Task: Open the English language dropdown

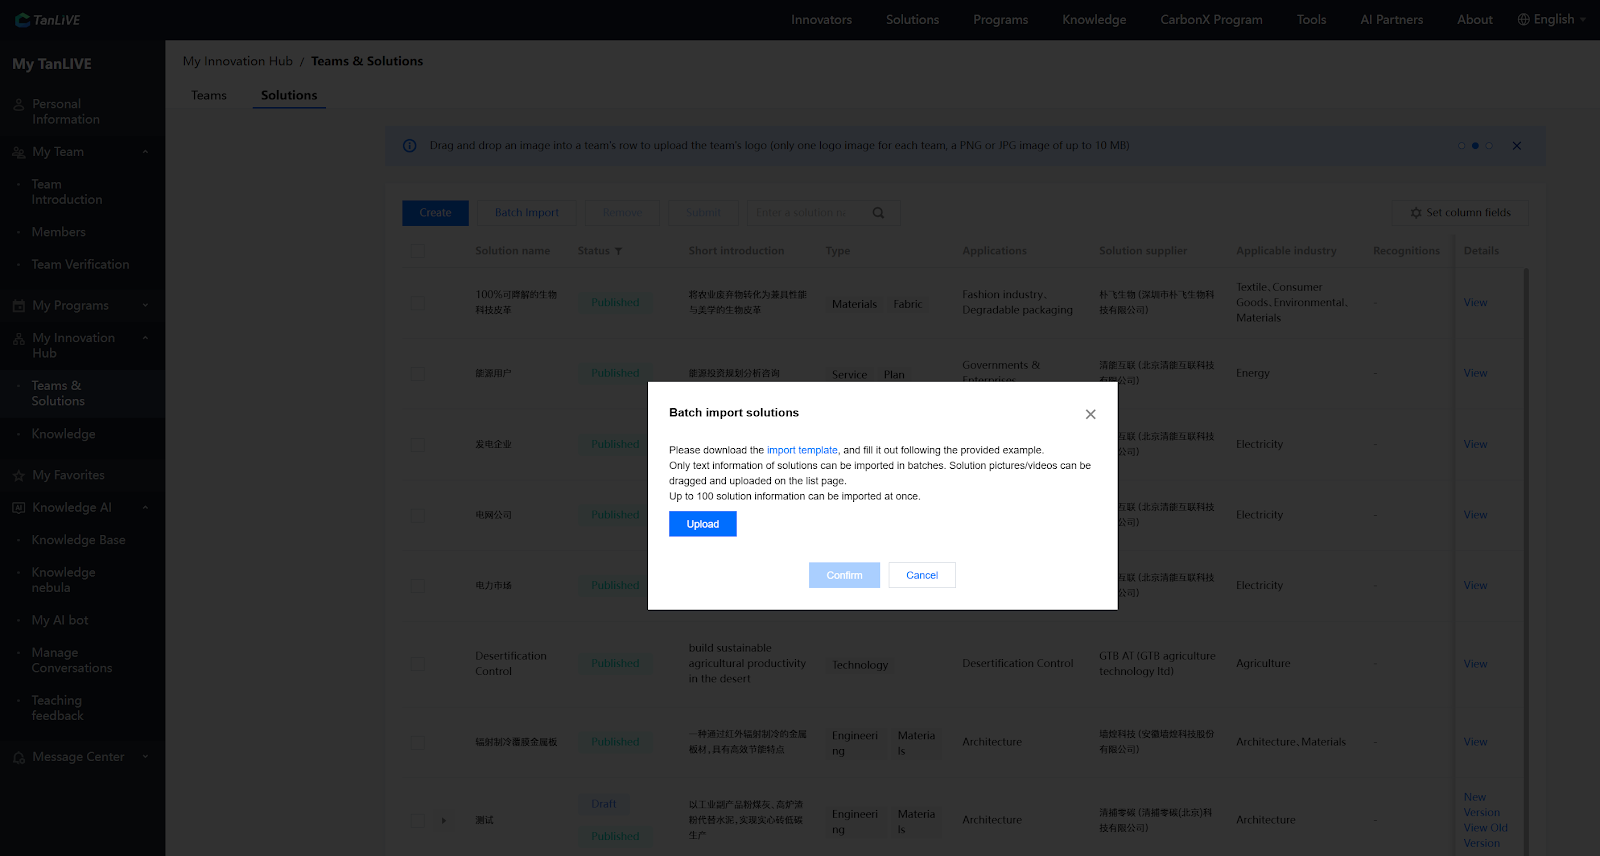Action: (1552, 19)
